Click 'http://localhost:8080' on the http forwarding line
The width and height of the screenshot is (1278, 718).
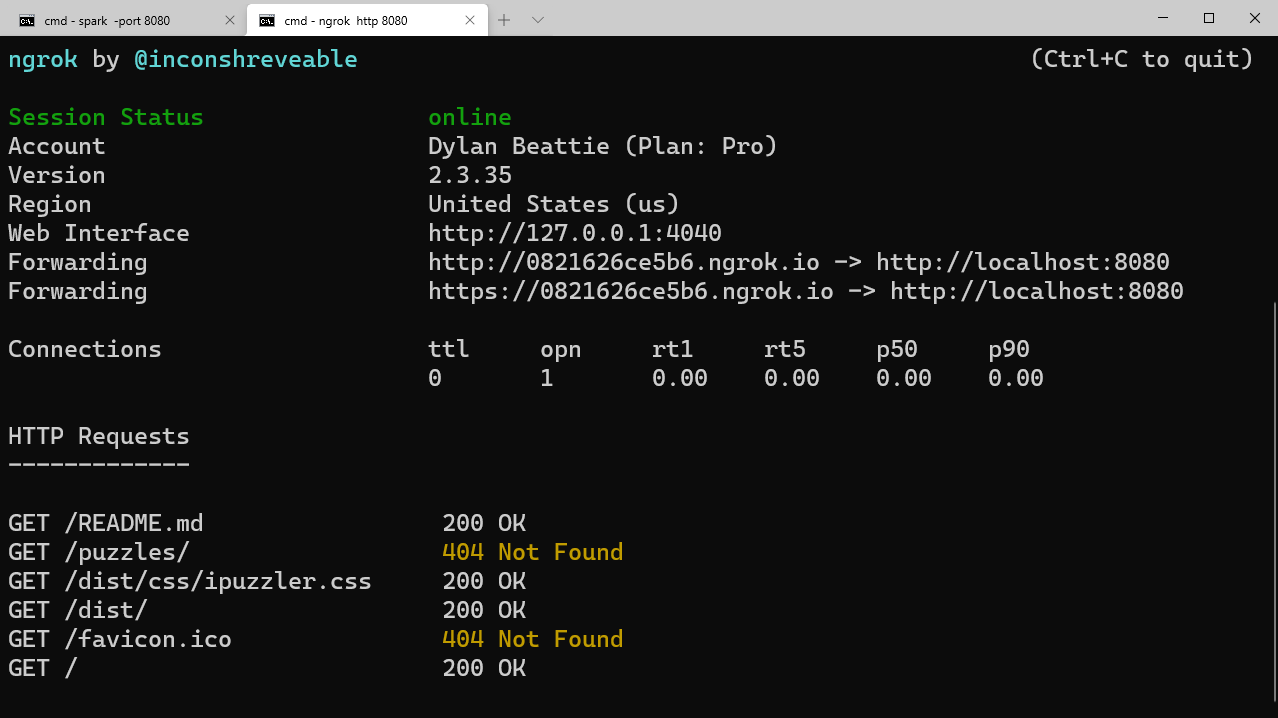click(x=1023, y=262)
